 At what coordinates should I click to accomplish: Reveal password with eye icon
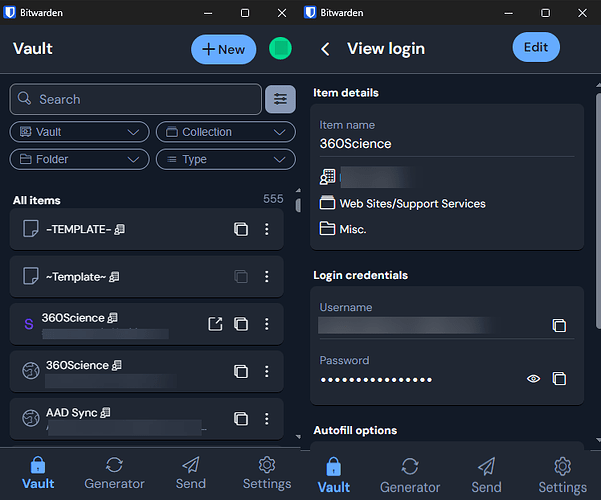pyautogui.click(x=533, y=379)
